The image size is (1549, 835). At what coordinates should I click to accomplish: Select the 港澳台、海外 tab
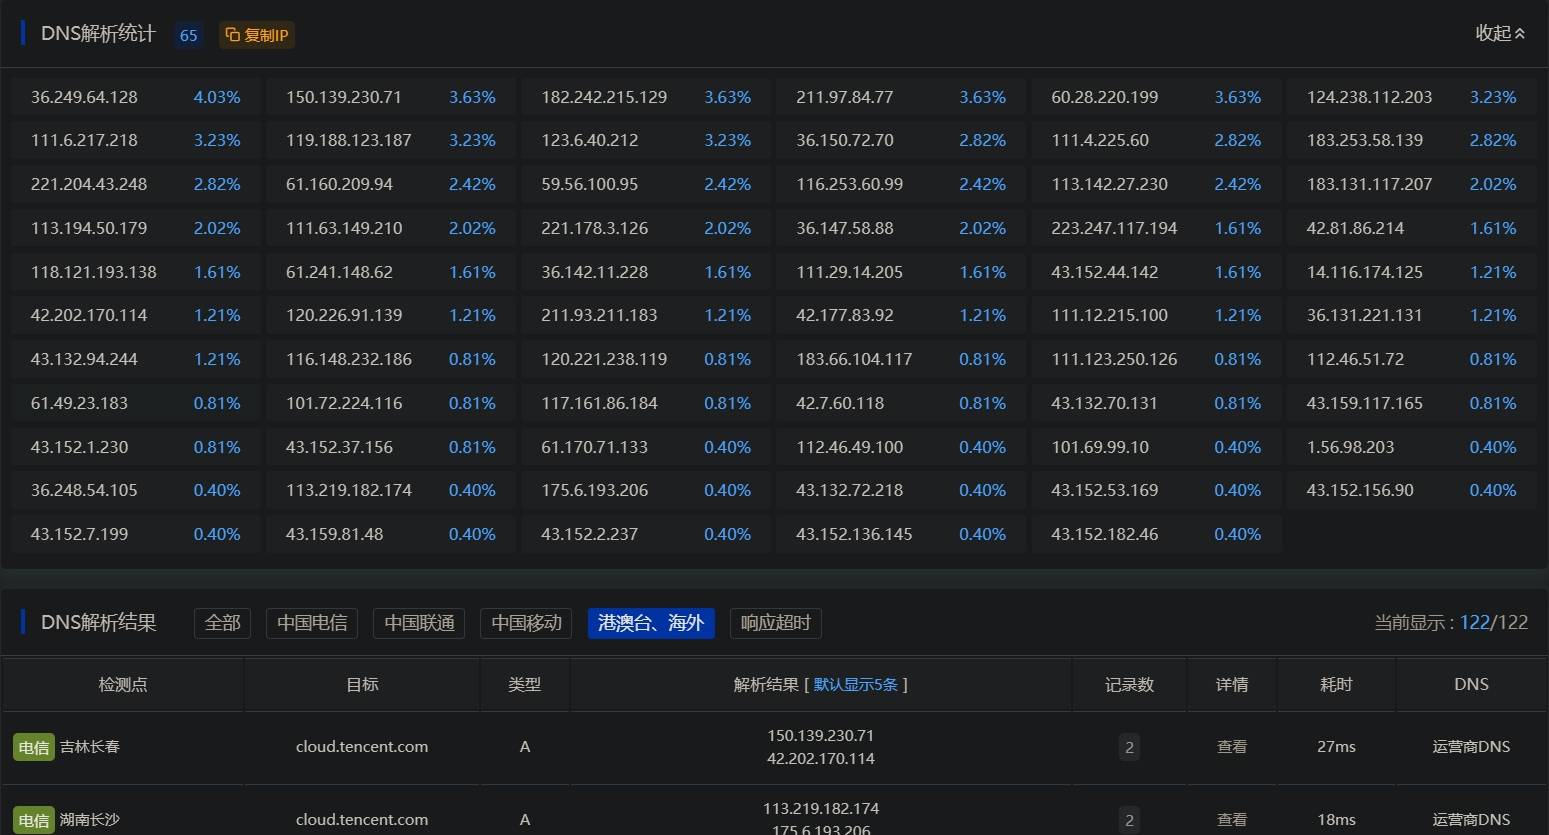pos(651,623)
